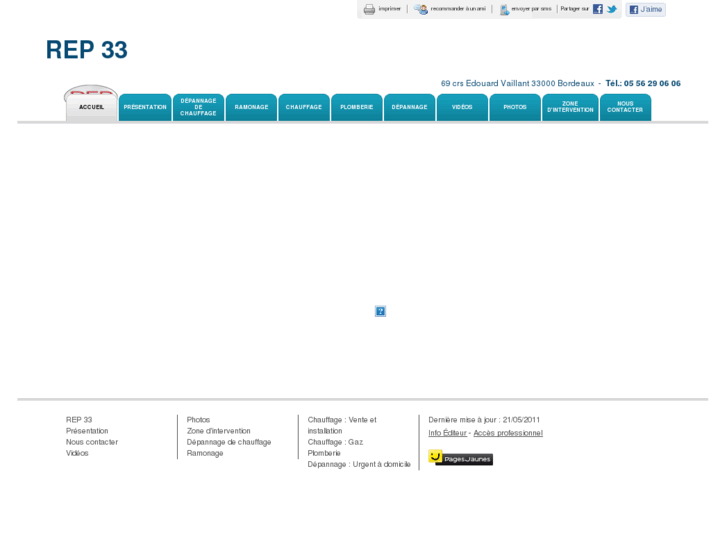This screenshot has height=545, width=727.
Task: Click the footer REP 33 link
Action: (x=79, y=420)
